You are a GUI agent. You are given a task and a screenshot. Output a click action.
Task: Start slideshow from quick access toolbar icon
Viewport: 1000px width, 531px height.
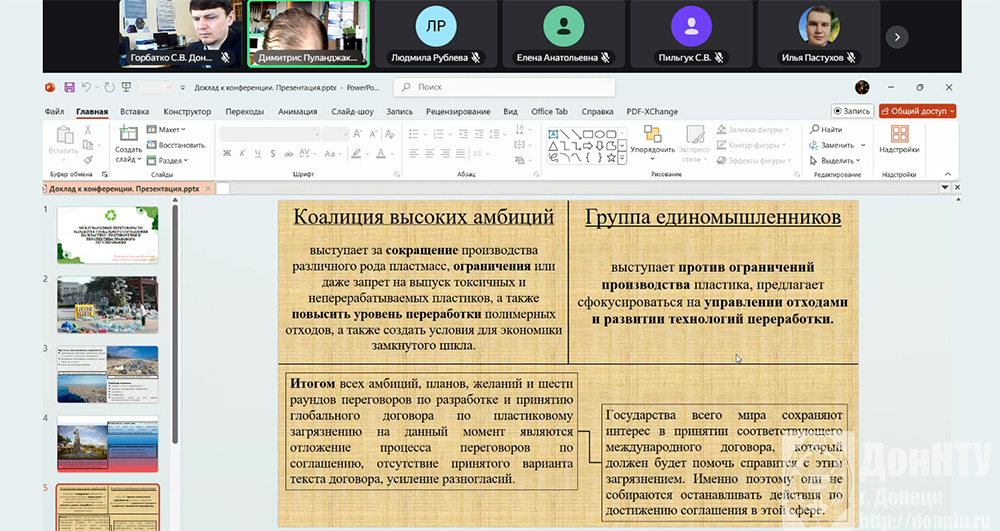pos(126,88)
